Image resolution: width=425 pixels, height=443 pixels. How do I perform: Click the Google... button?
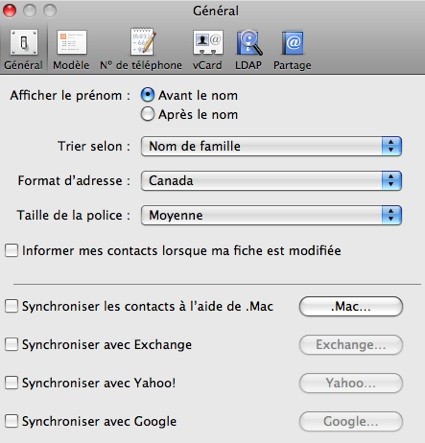point(351,421)
